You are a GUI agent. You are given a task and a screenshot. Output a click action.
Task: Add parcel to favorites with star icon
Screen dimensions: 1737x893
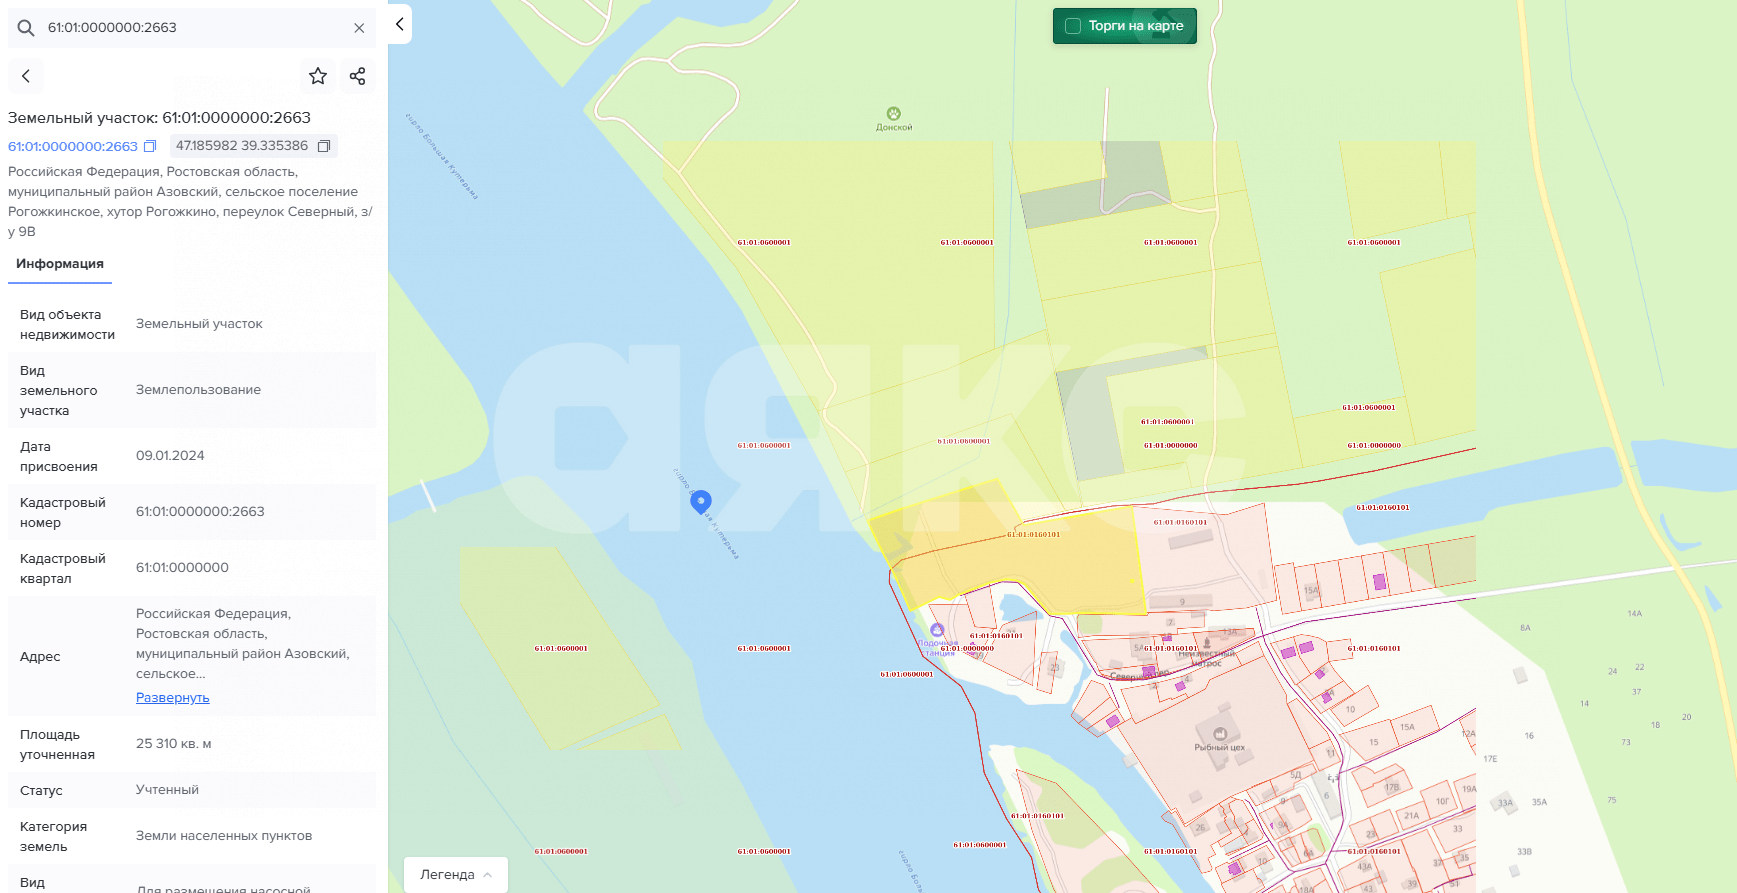click(318, 76)
